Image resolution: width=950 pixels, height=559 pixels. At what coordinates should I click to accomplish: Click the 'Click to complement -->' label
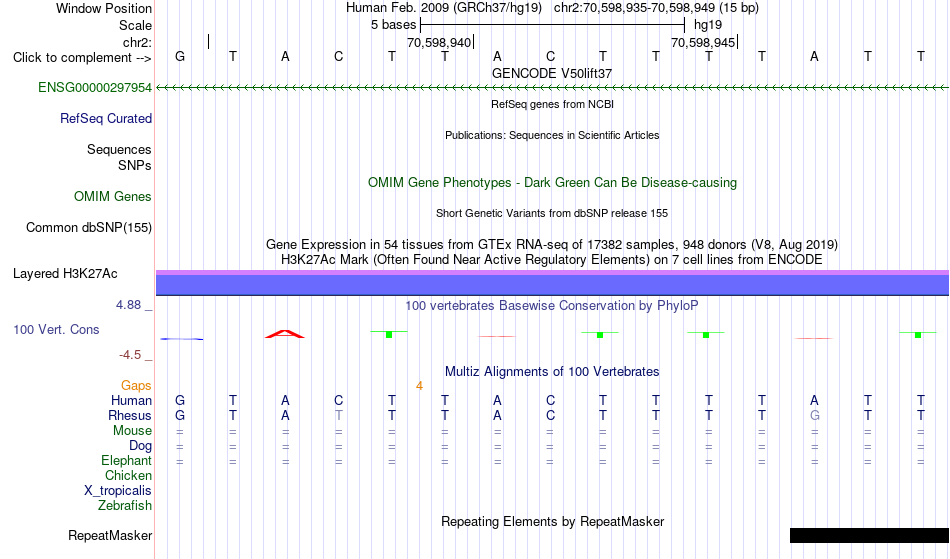[x=82, y=58]
